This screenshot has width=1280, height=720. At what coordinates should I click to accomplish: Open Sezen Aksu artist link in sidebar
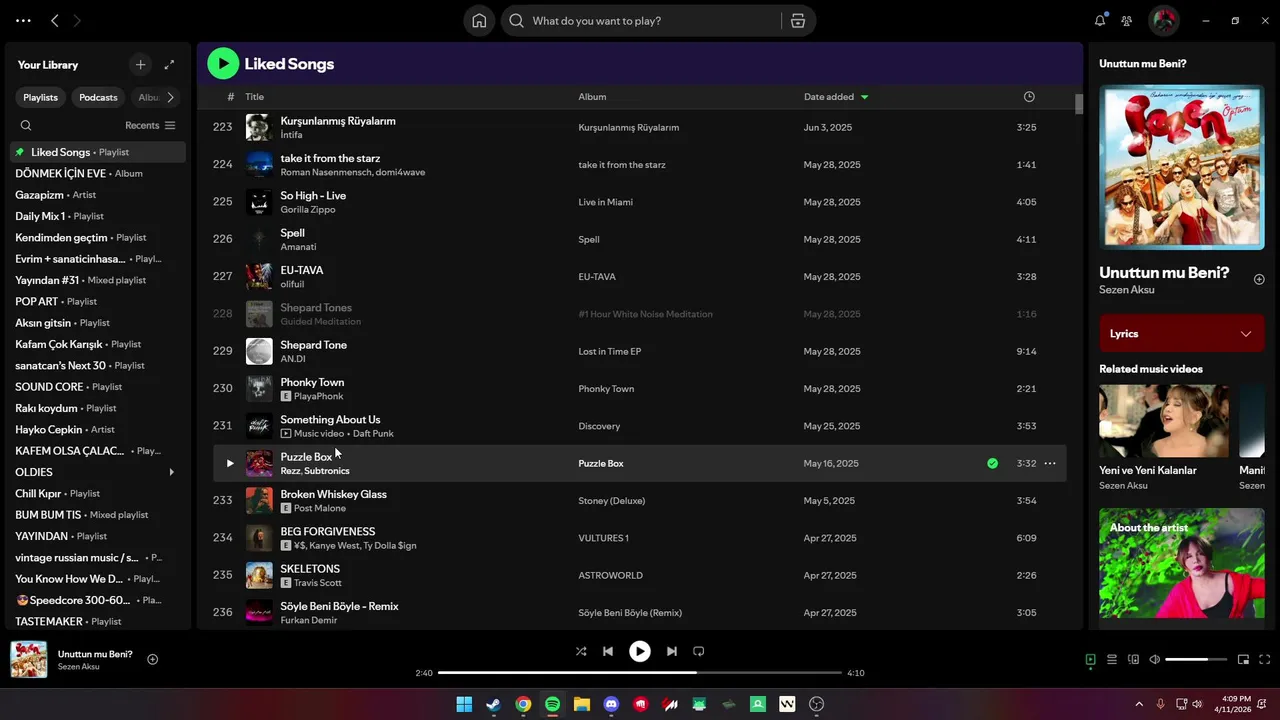click(1127, 290)
